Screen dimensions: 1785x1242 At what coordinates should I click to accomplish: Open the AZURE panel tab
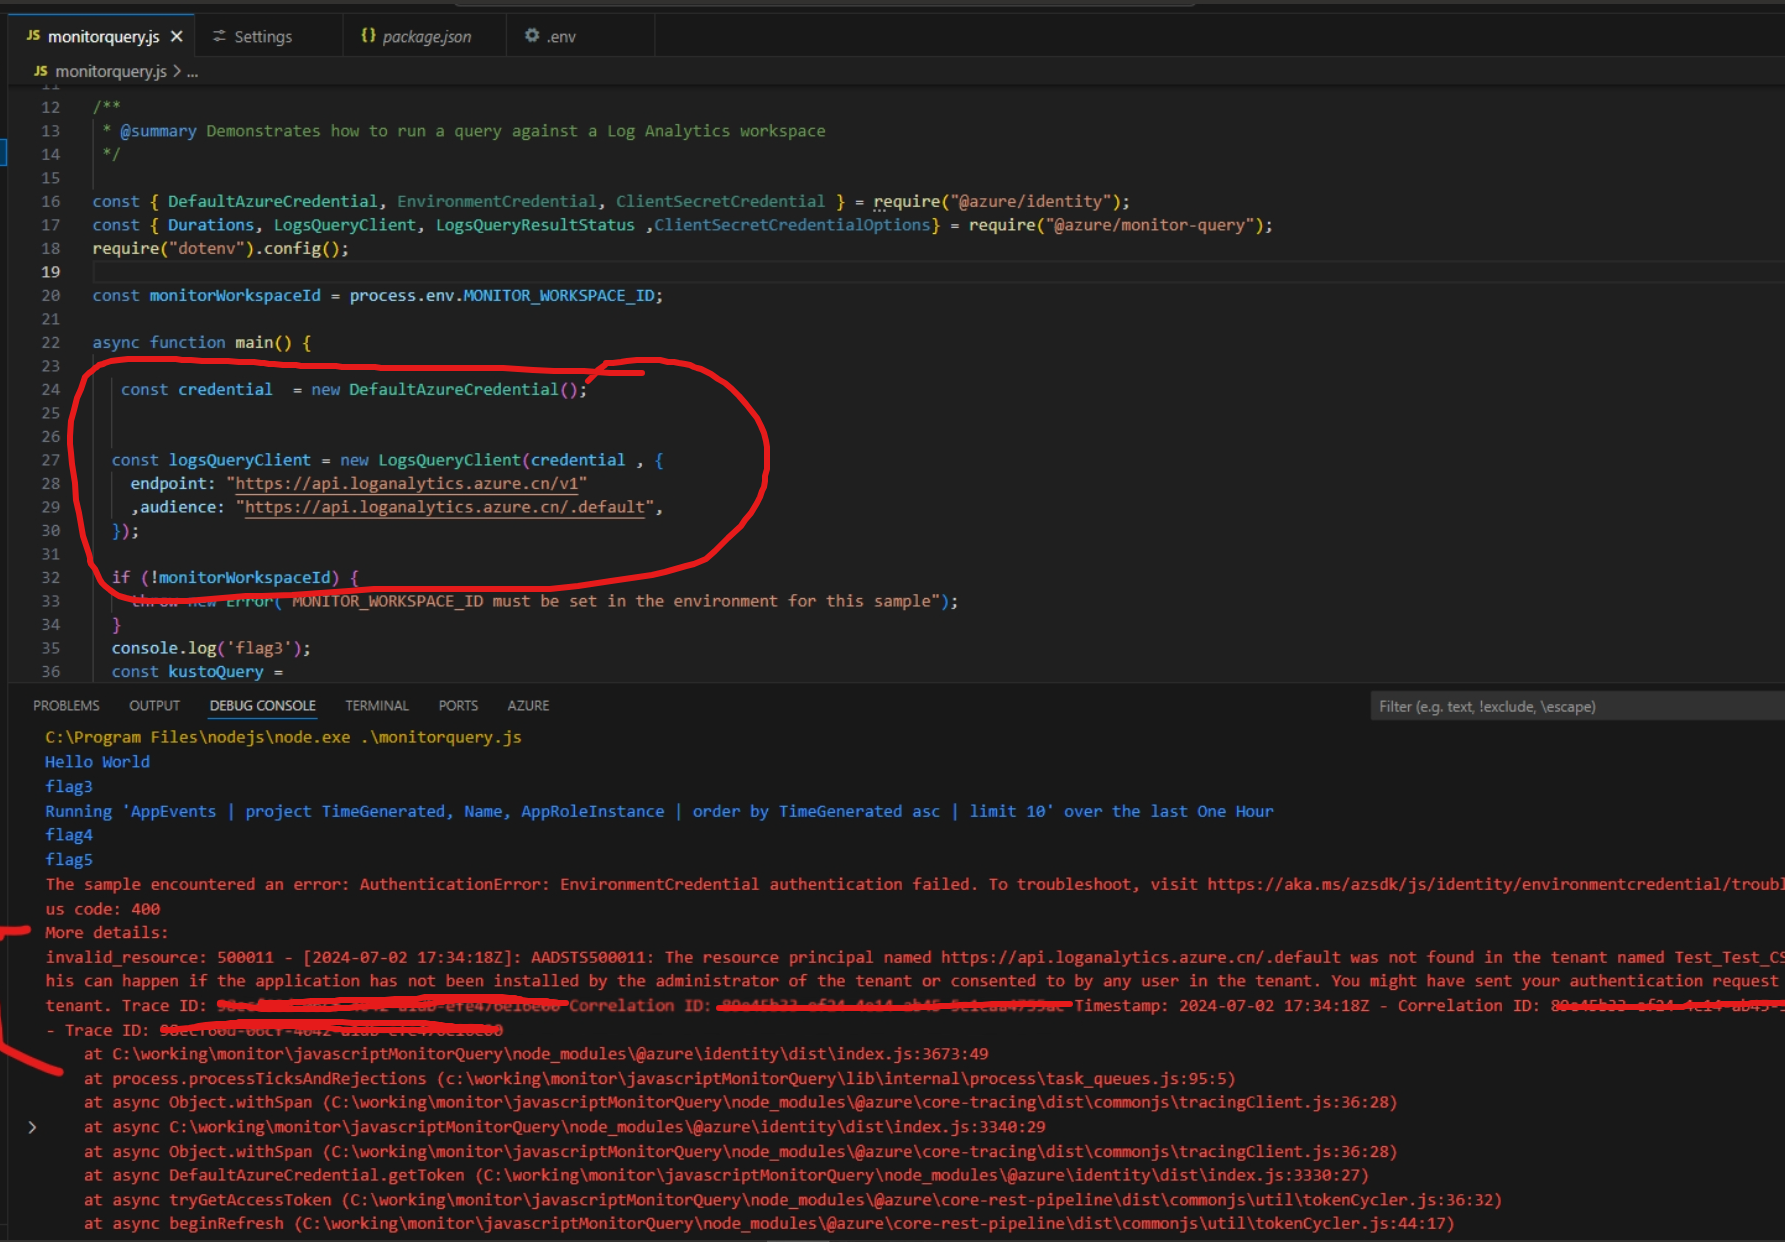[x=528, y=706]
